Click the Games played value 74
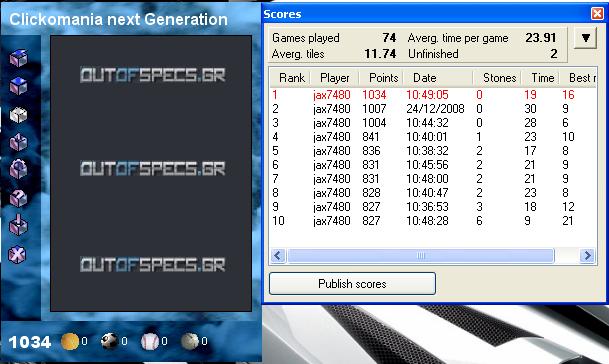This screenshot has height=364, width=609. 389,38
